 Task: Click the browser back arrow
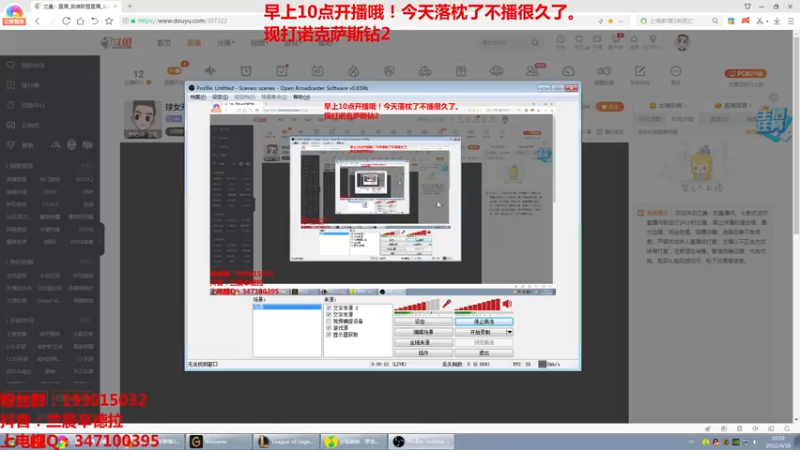38,21
